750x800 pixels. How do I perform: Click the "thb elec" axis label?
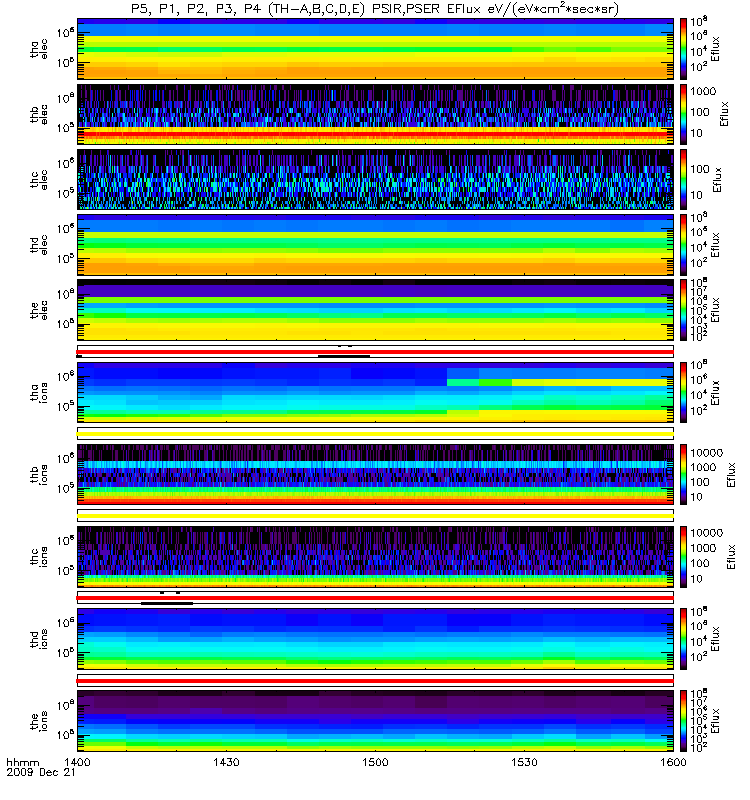(38, 114)
